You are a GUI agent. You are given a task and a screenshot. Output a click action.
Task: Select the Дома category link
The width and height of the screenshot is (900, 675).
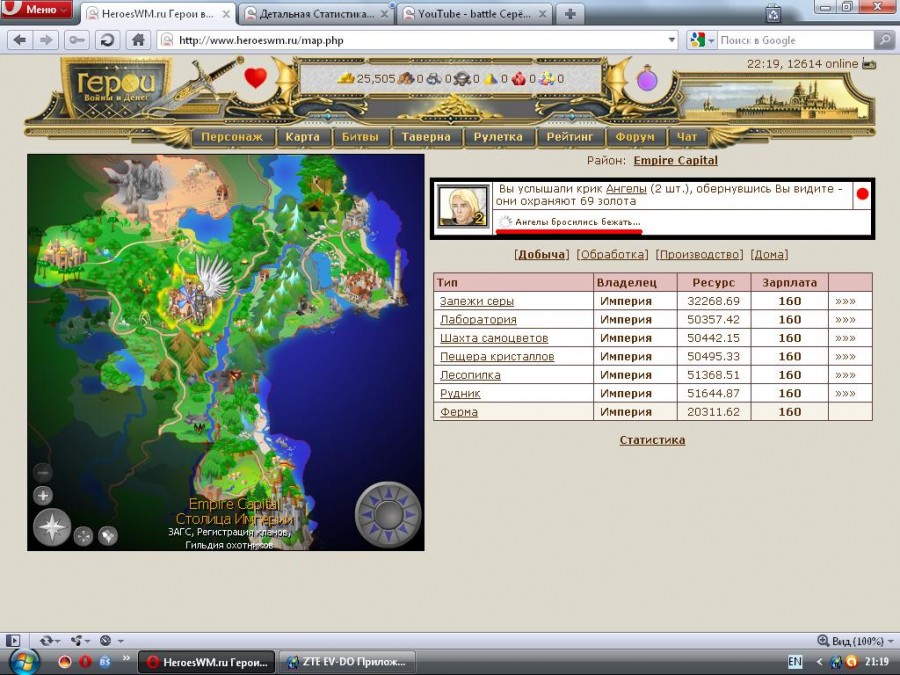pos(769,254)
